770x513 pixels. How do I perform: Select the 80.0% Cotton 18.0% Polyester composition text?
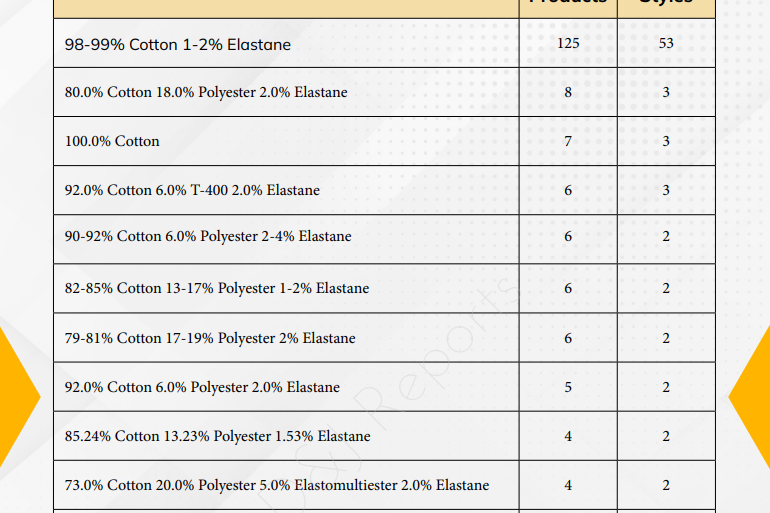206,92
